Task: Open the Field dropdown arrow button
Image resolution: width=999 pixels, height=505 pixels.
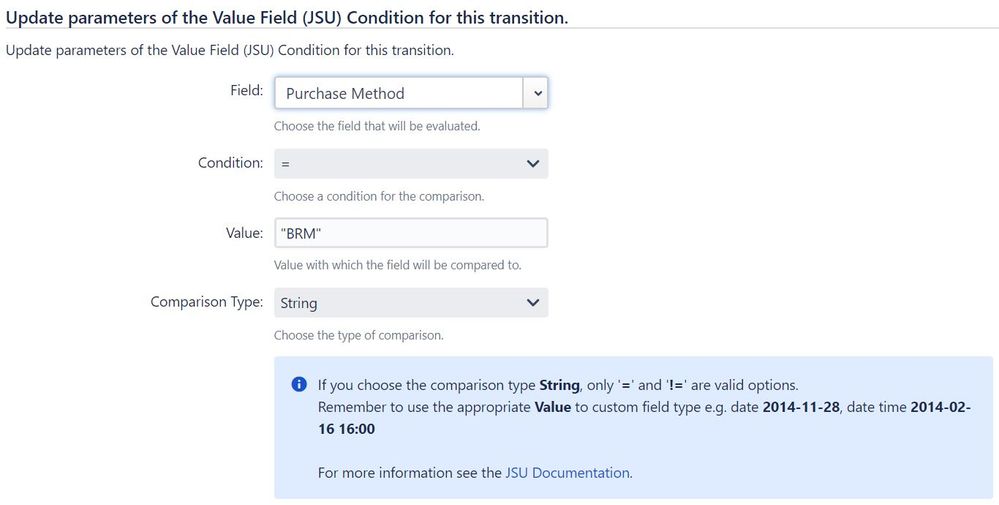Action: 535,93
